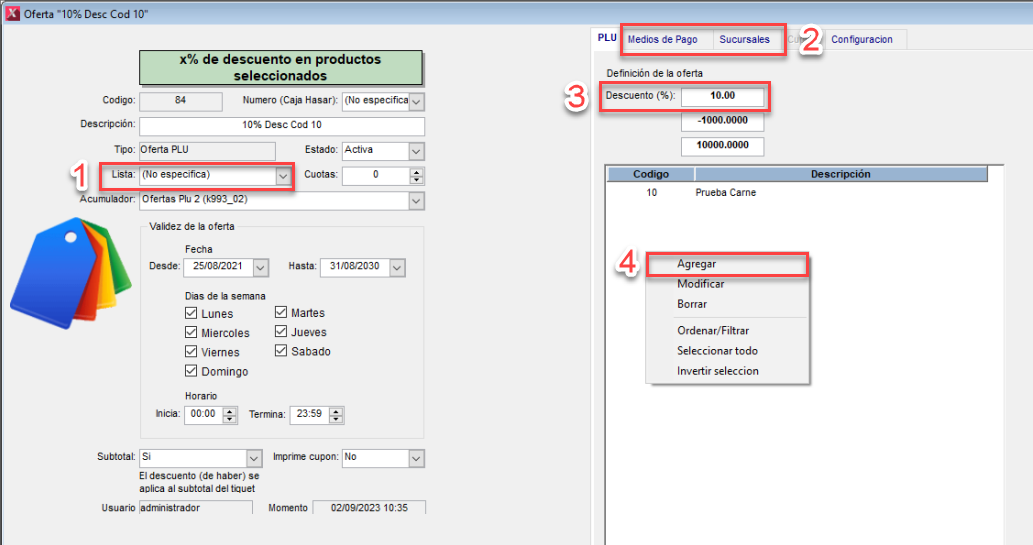
Task: Click the Descuento (%) input field
Action: pos(722,96)
